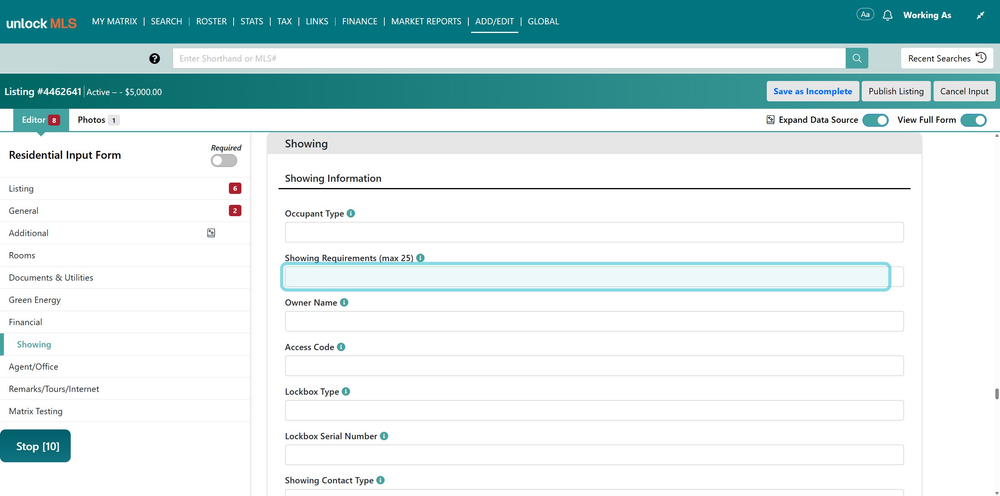Click the unlock MLS logo
This screenshot has width=1000, height=496.
tap(41, 24)
